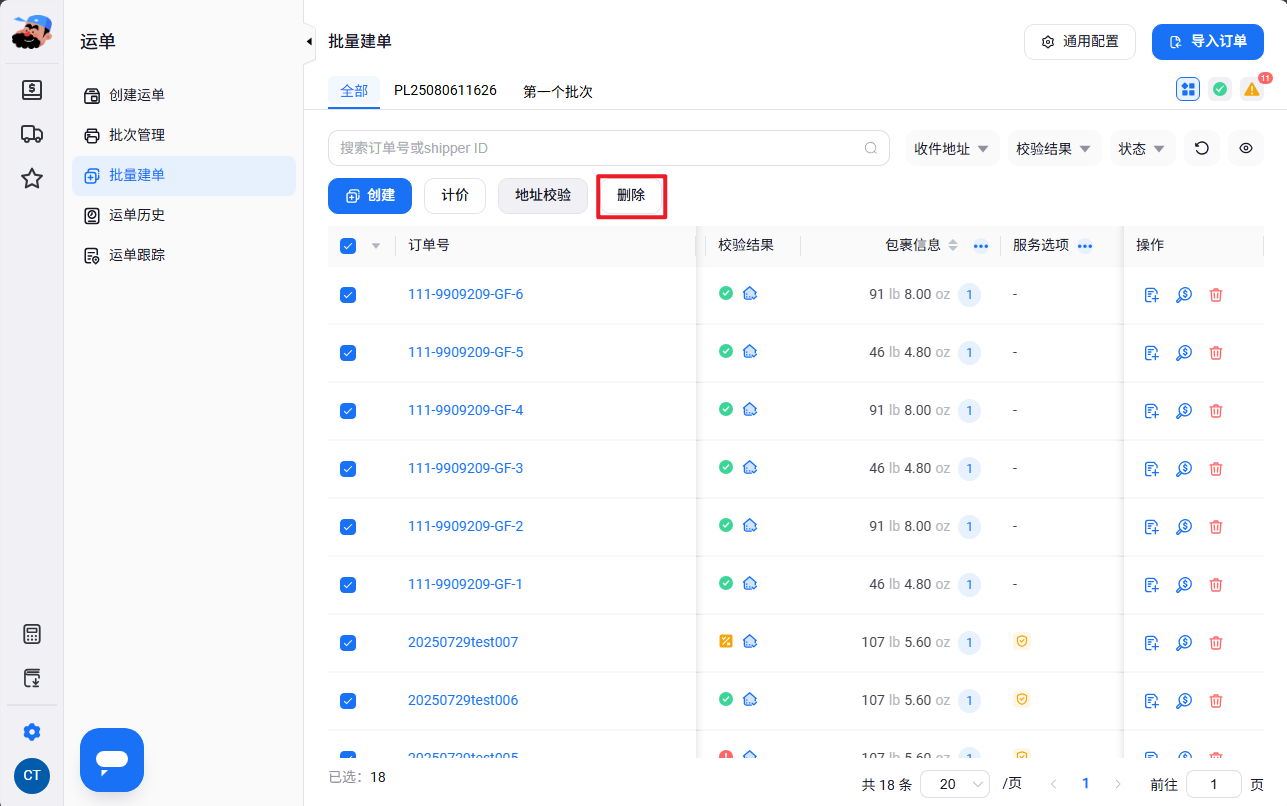Click the yellow warning icon with badge 11
The height and width of the screenshot is (806, 1287).
click(1252, 89)
